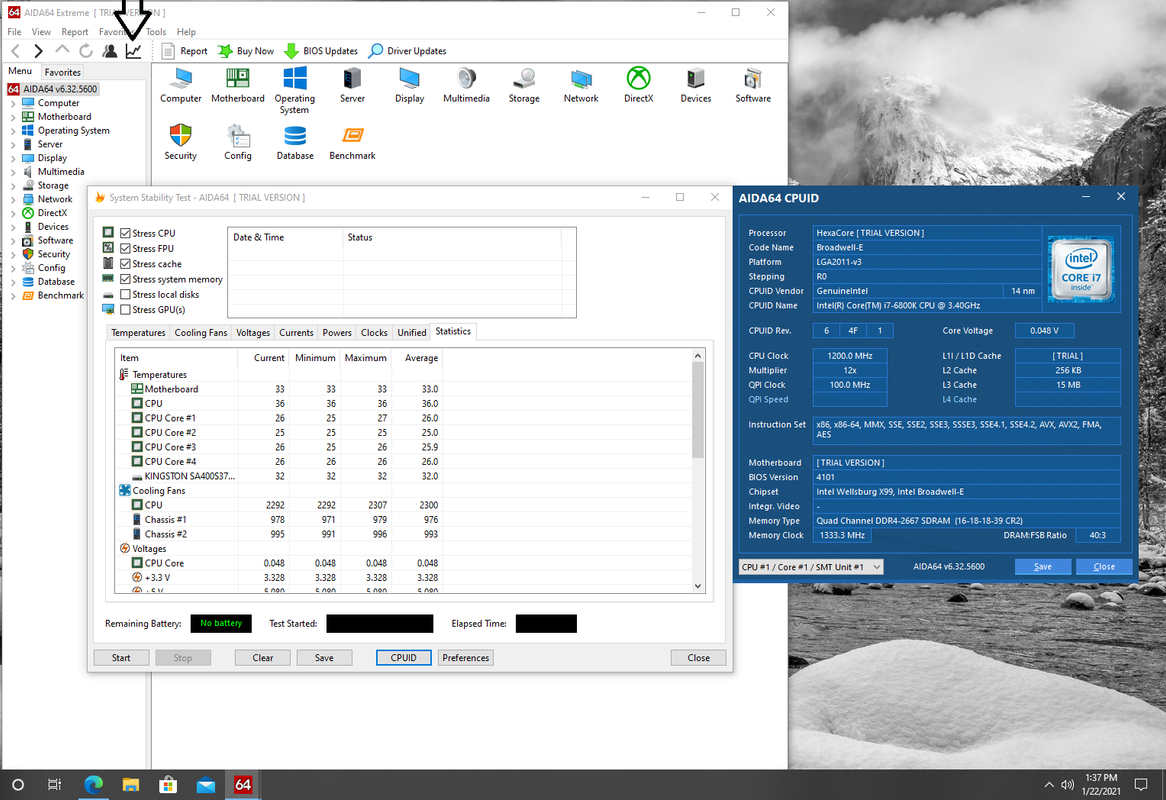Open BIOS Updates from toolbar

pyautogui.click(x=321, y=51)
